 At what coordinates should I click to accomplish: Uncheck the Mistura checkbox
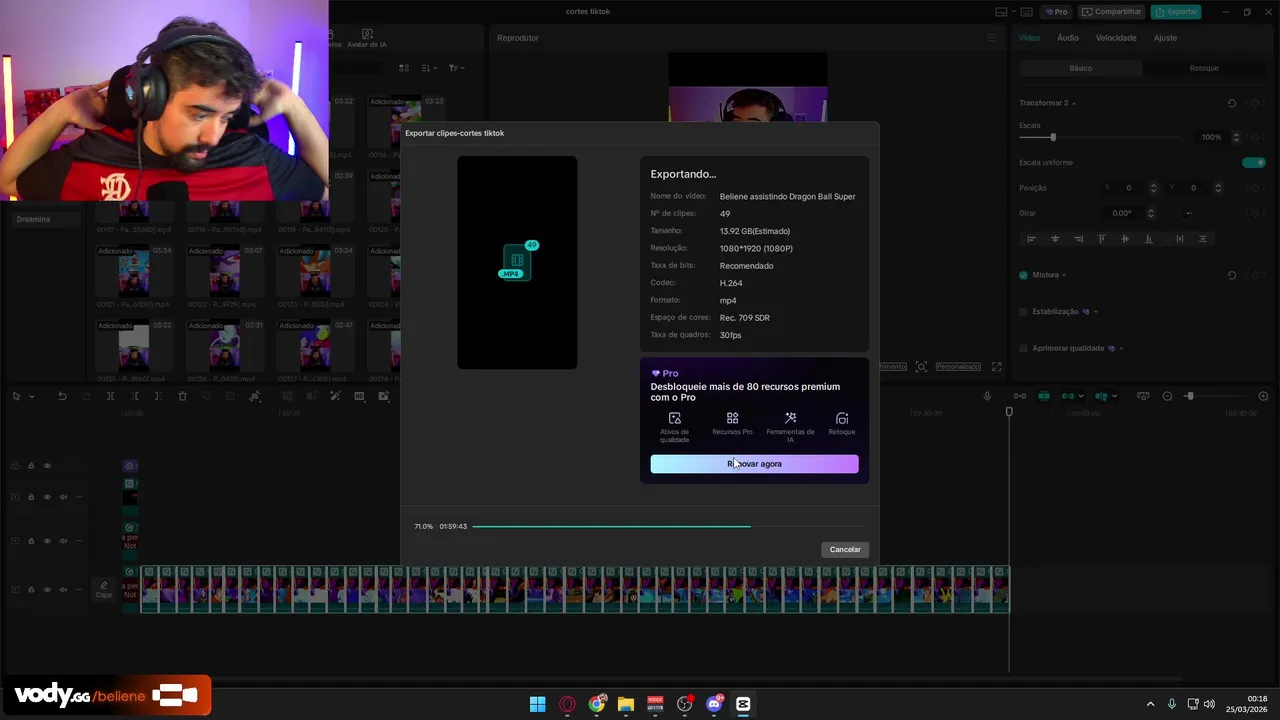tap(1023, 275)
